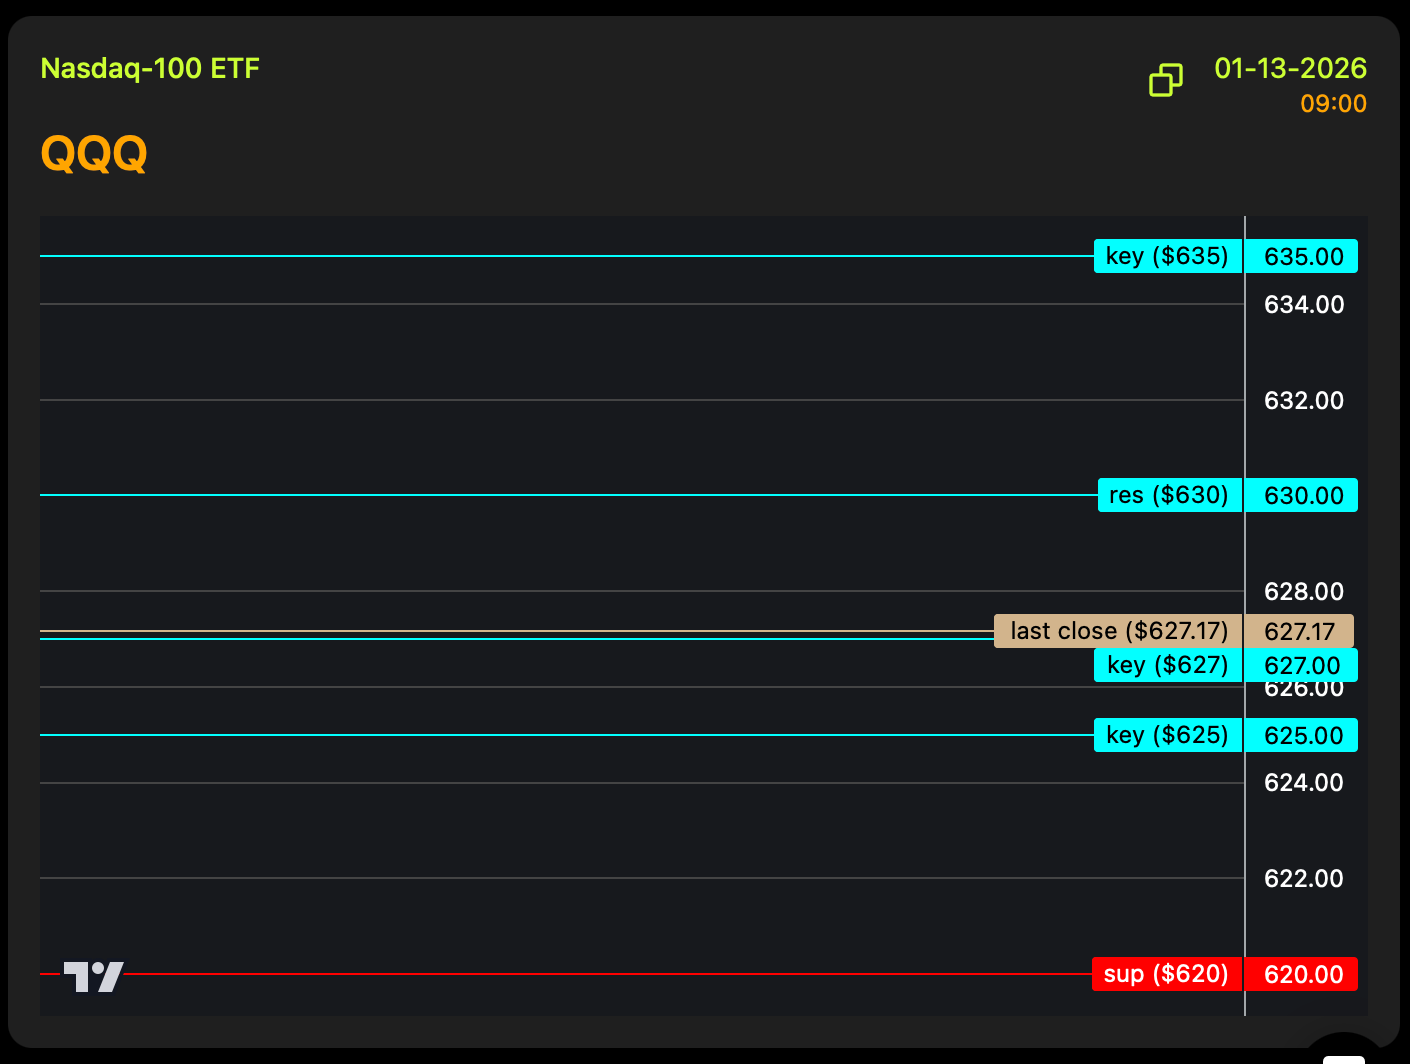Click the last close ($627.17) label
Viewport: 1410px width, 1064px height.
tap(1118, 631)
